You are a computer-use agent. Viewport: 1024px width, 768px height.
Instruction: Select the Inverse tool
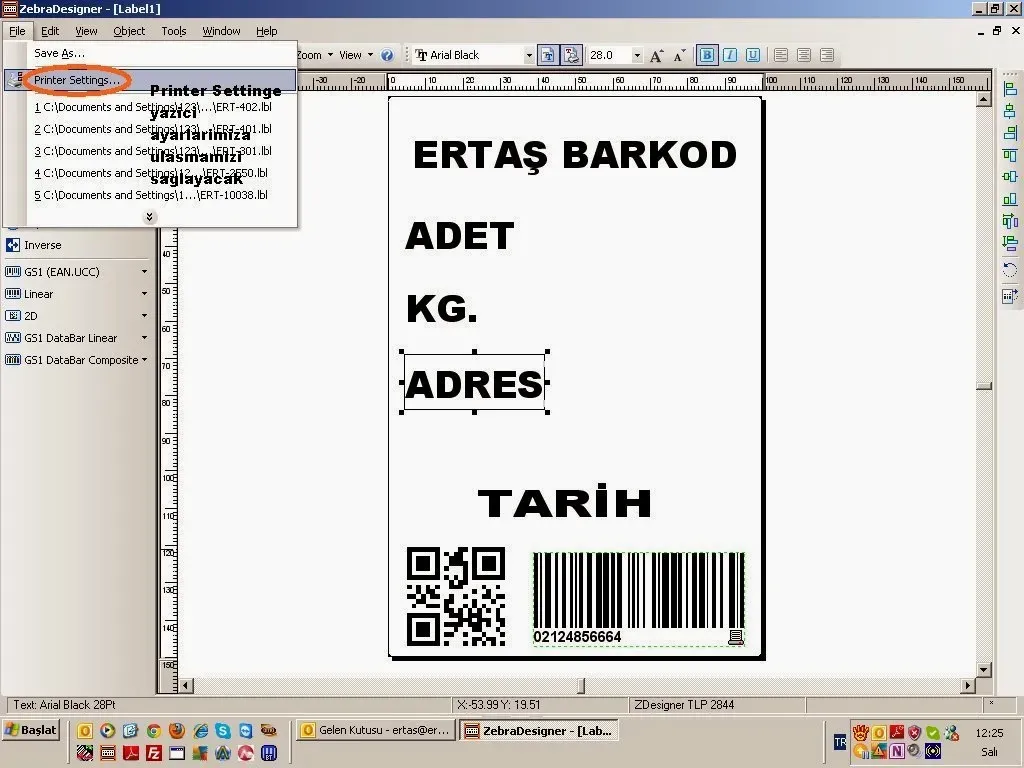pyautogui.click(x=42, y=245)
